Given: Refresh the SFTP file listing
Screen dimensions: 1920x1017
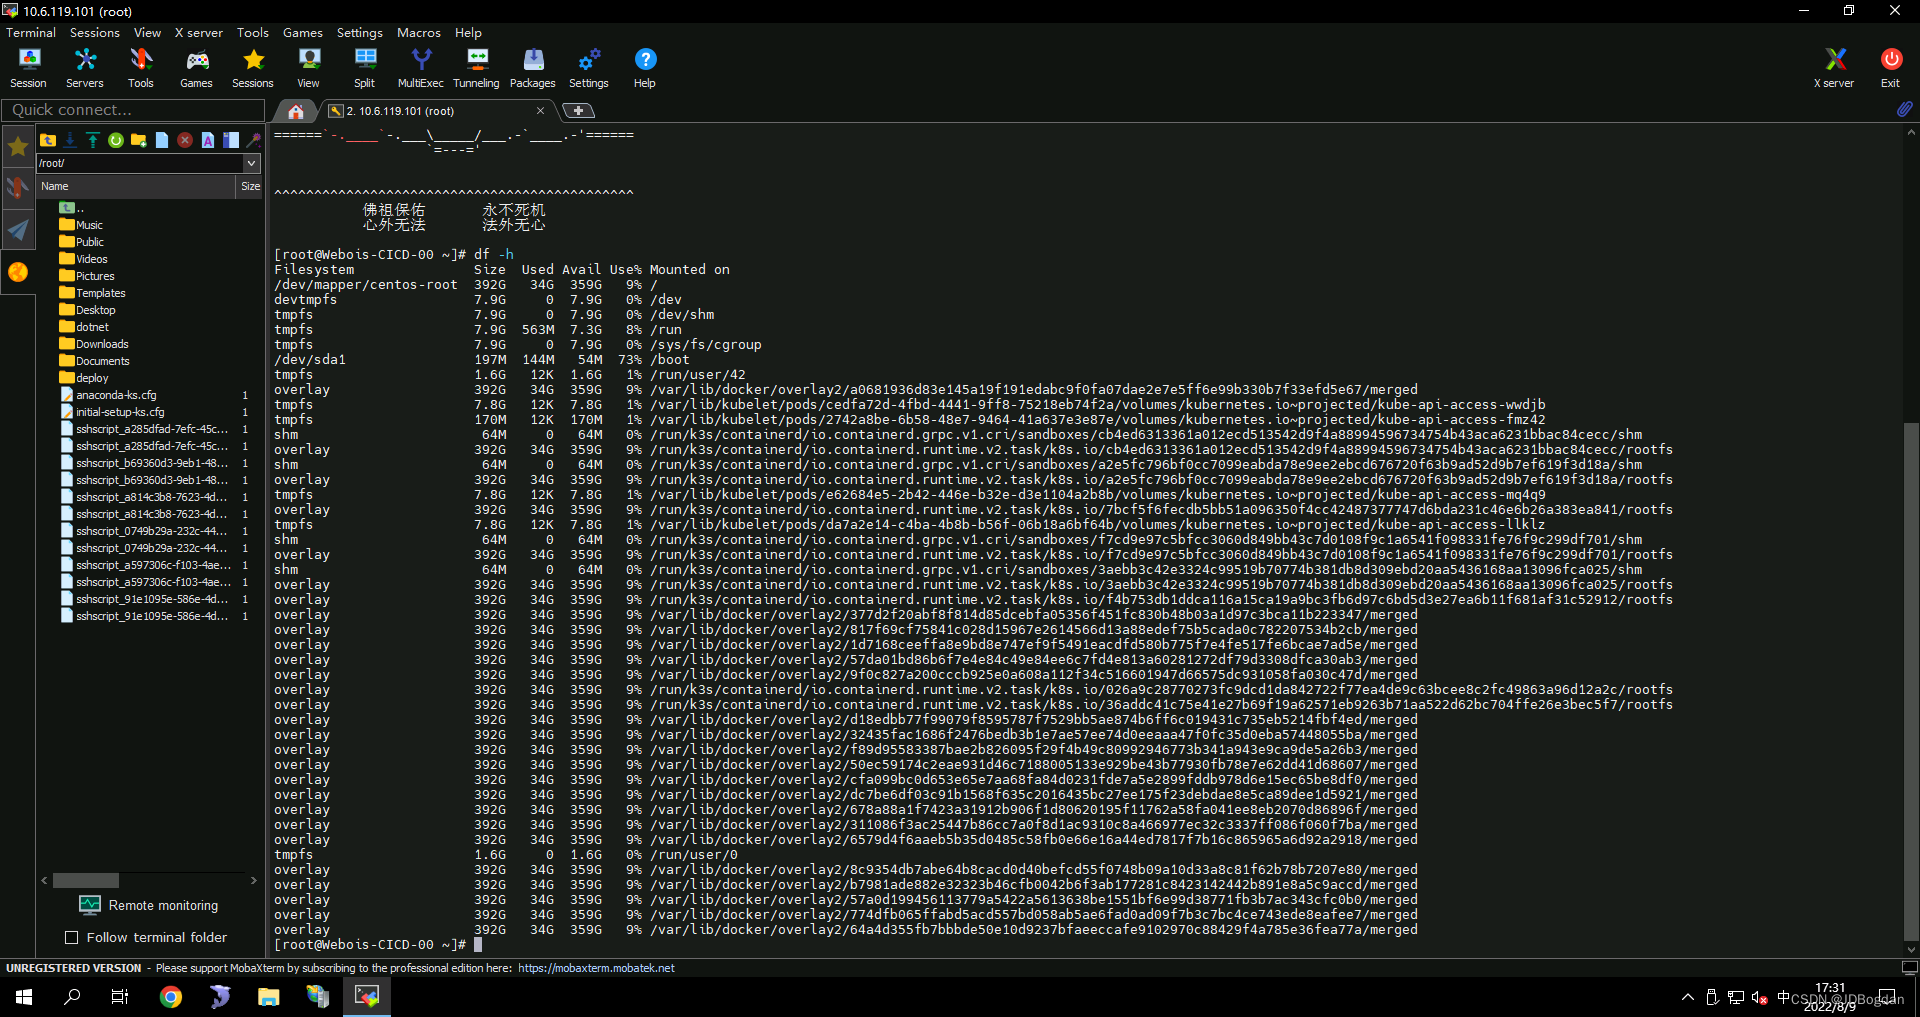Looking at the screenshot, I should pyautogui.click(x=116, y=140).
